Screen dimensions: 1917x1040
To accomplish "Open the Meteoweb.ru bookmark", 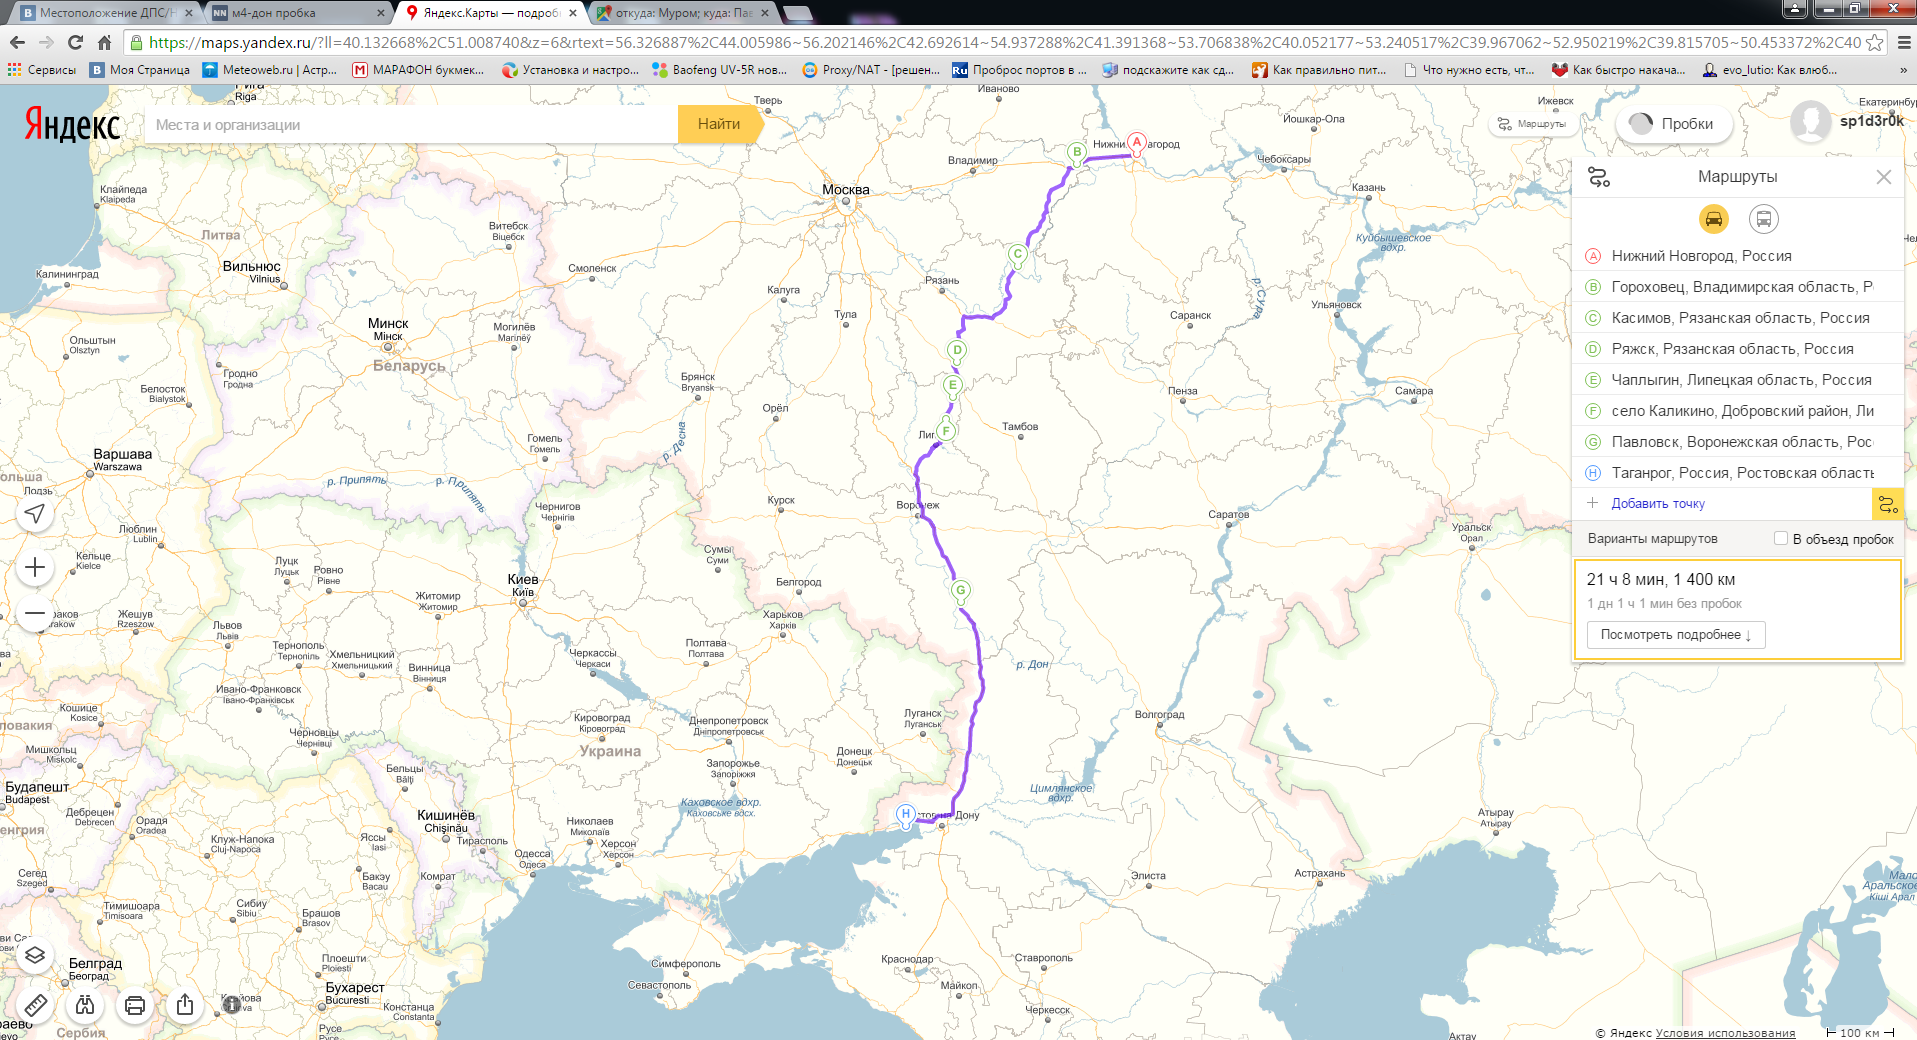I will point(269,70).
